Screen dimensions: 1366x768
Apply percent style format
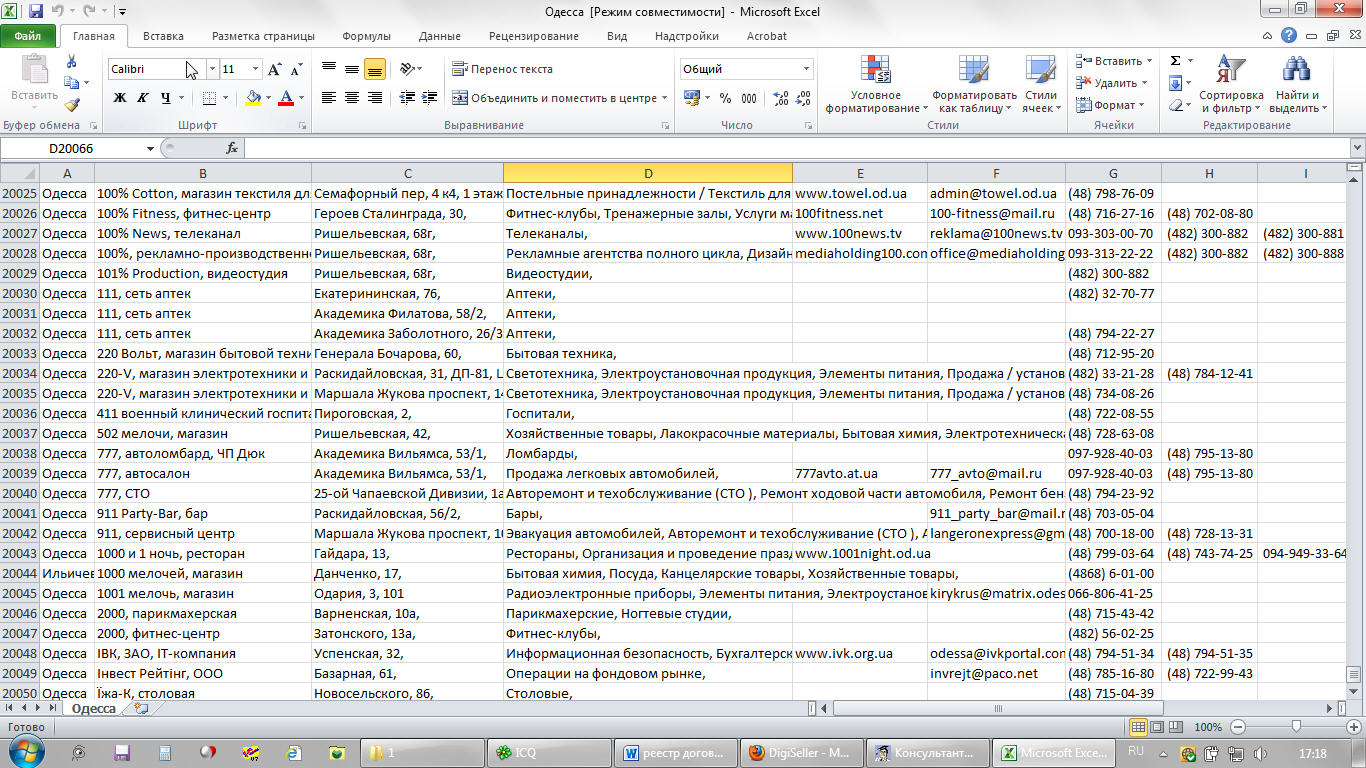[x=724, y=98]
